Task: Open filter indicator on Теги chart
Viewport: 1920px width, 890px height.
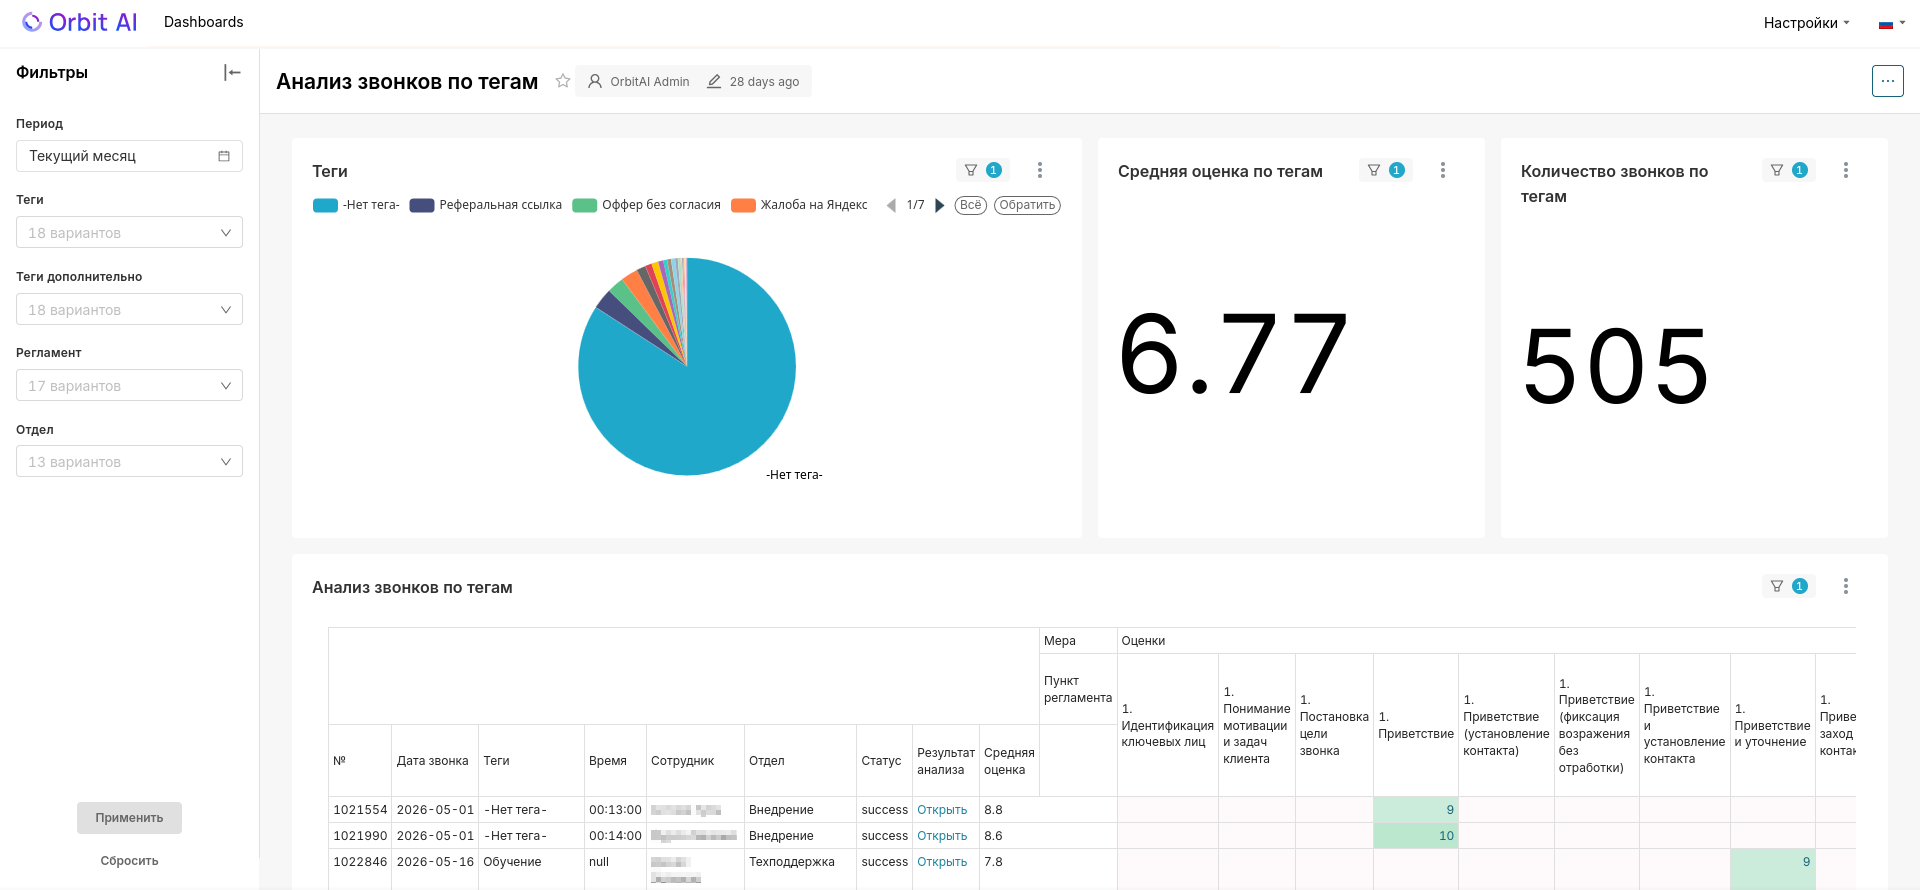Action: click(x=982, y=170)
